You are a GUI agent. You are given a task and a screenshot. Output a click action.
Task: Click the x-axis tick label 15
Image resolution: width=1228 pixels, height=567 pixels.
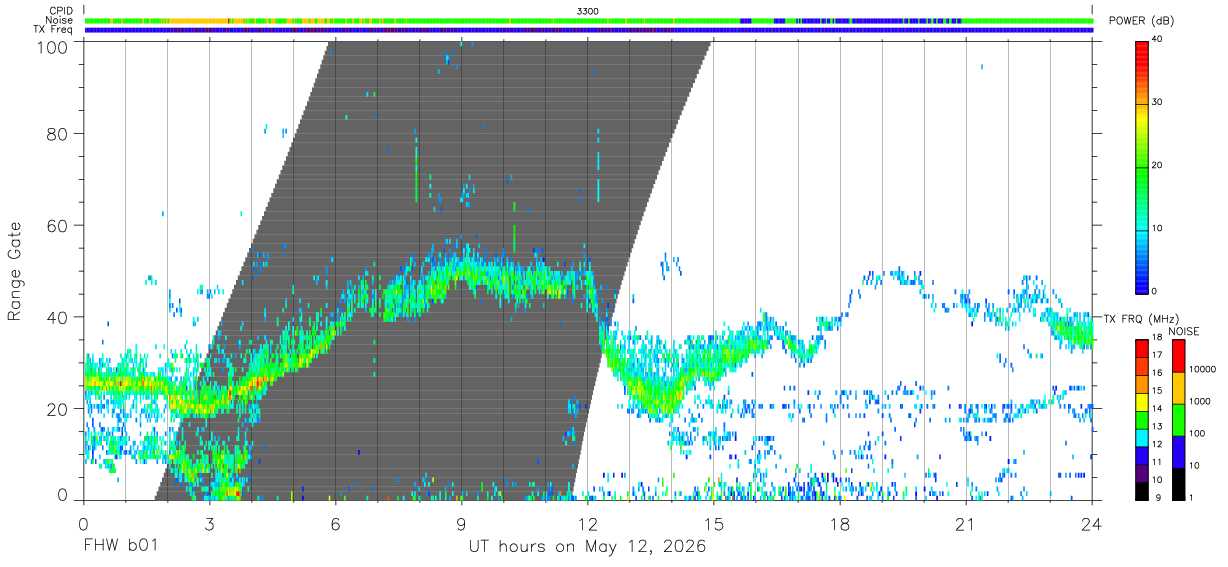(x=714, y=523)
